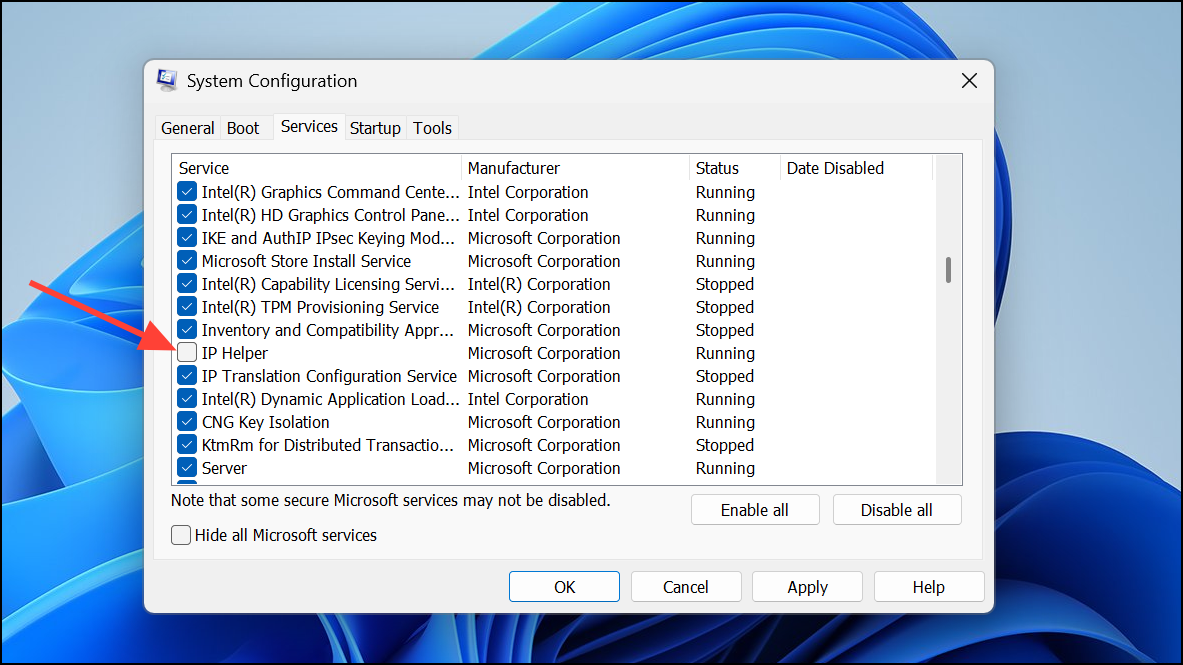This screenshot has height=665, width=1183.
Task: Switch to the Boot tab
Action: coord(243,128)
